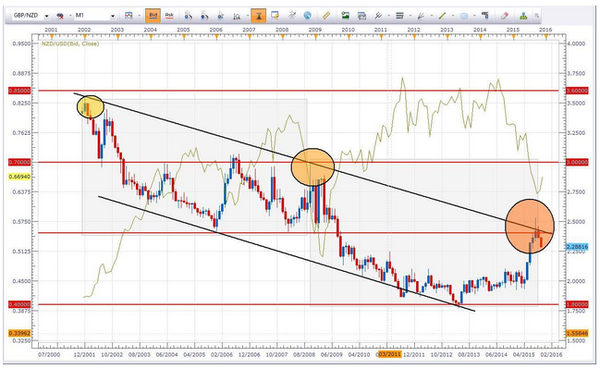Viewport: 600px width, 369px height.
Task: Click the save chart as image icon
Action: point(346,15)
